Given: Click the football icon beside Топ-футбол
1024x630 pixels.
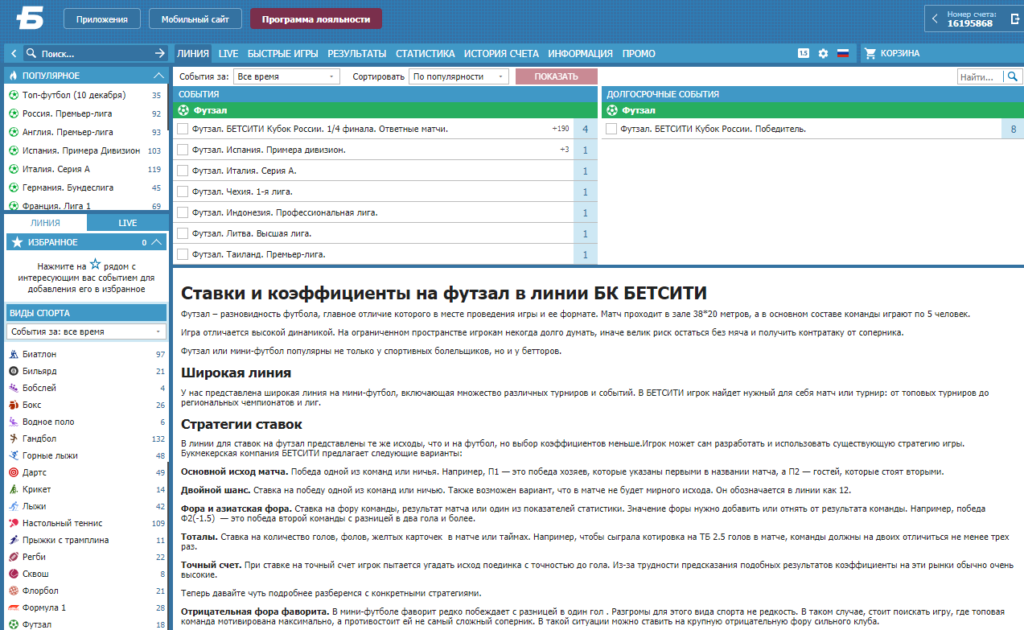Looking at the screenshot, I should [x=13, y=95].
